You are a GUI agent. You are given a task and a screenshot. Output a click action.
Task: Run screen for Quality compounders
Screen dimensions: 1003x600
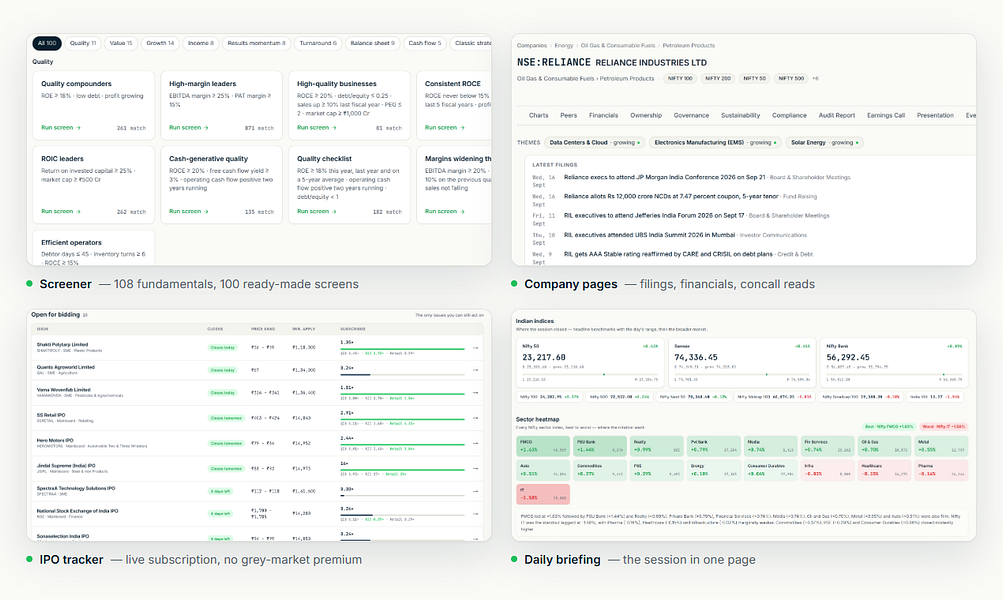pyautogui.click(x=61, y=128)
